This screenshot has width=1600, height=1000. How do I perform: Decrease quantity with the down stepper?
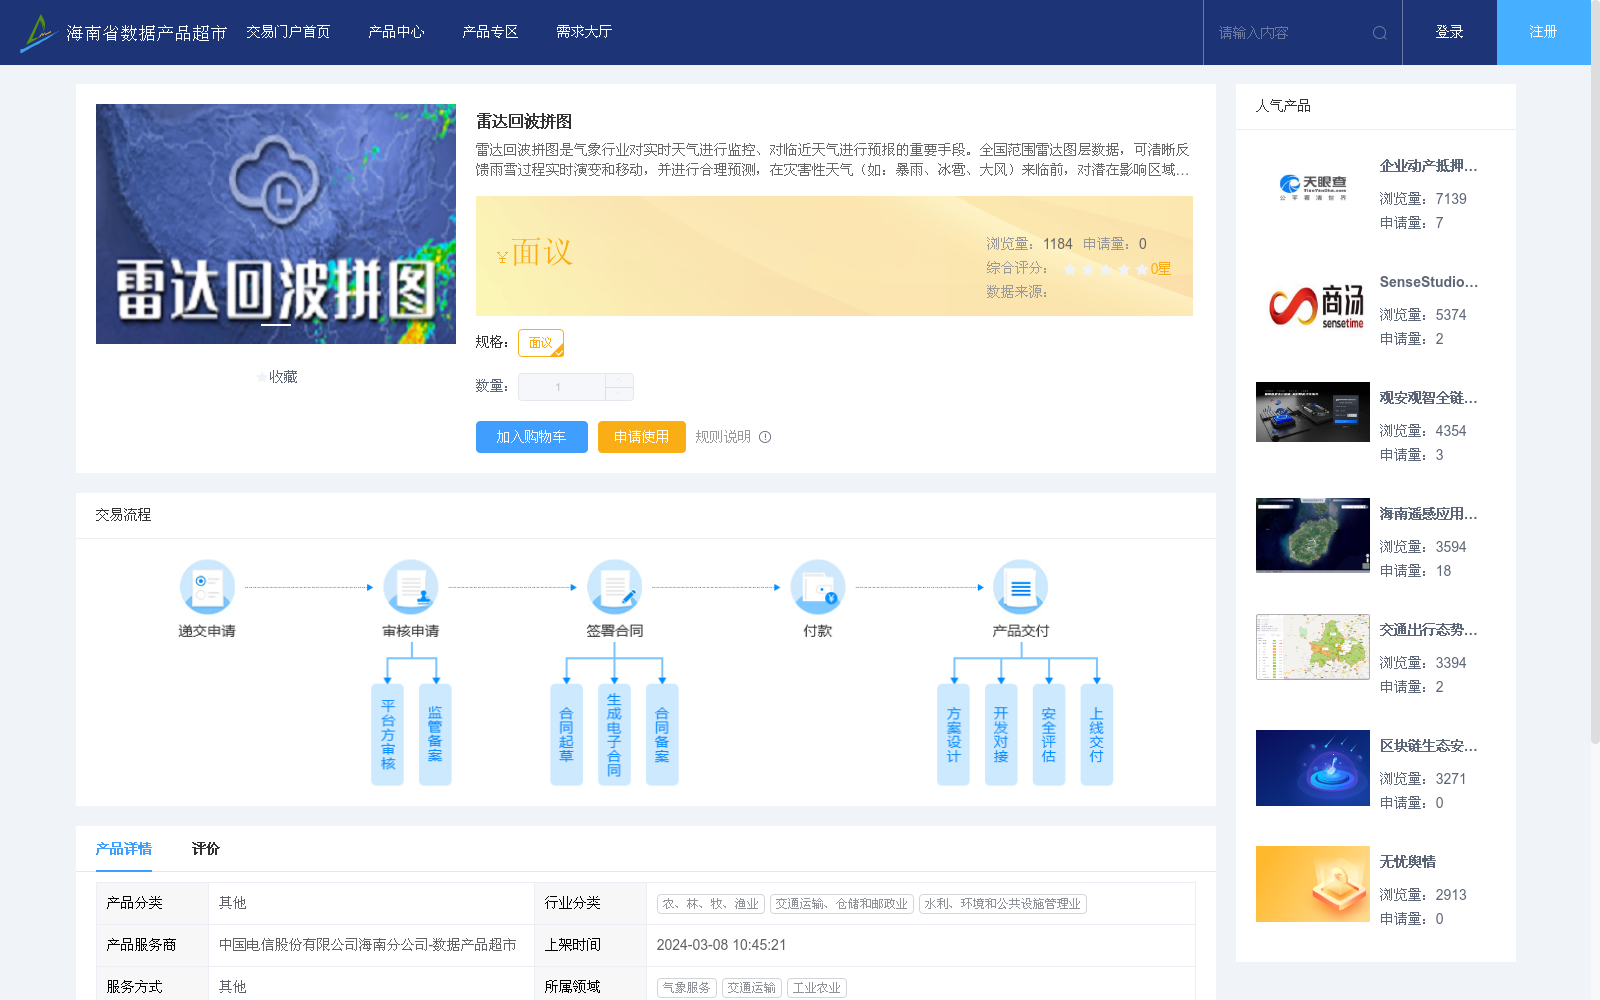(x=620, y=394)
